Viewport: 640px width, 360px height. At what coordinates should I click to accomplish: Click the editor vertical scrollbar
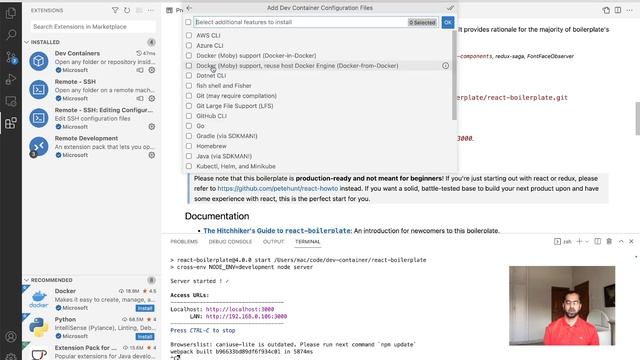click(x=638, y=118)
